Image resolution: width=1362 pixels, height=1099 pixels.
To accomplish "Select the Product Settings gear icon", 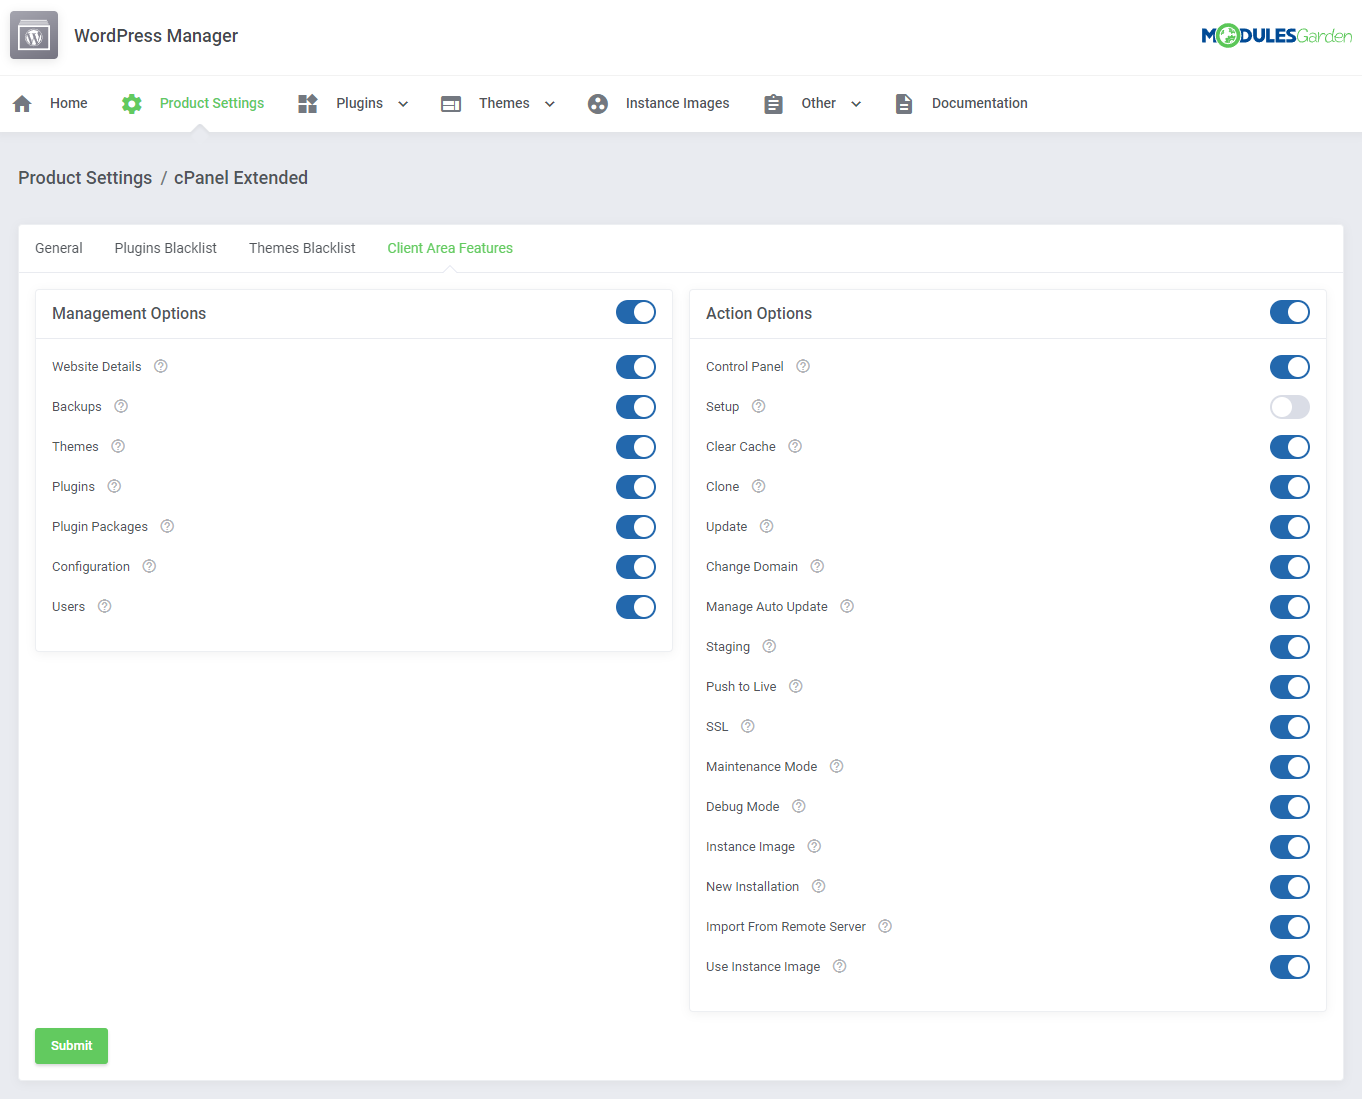I will click(131, 103).
